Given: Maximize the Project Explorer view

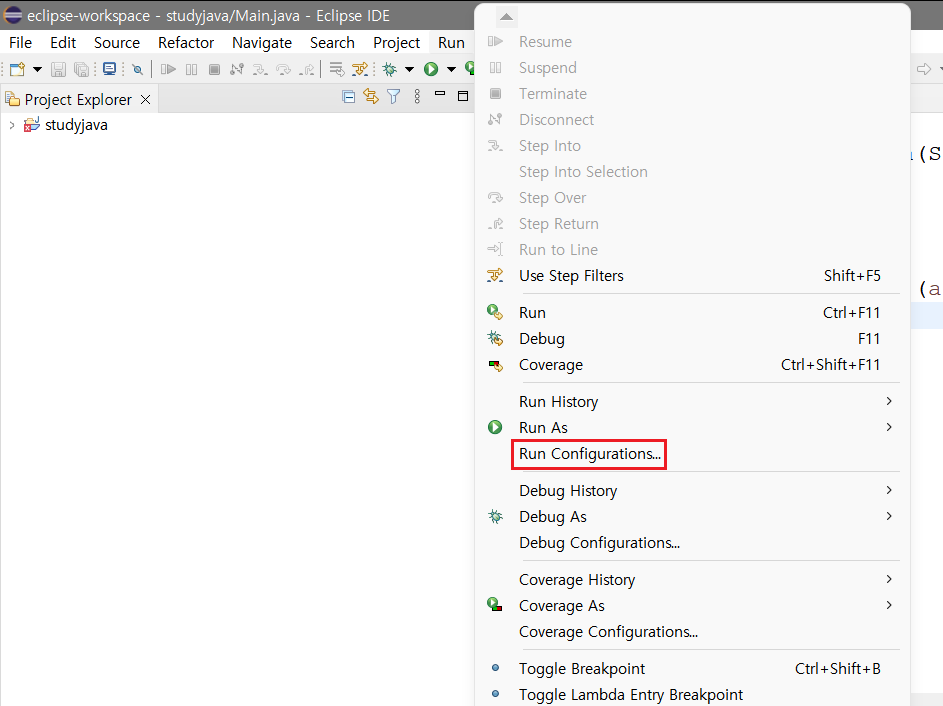Looking at the screenshot, I should coord(463,96).
